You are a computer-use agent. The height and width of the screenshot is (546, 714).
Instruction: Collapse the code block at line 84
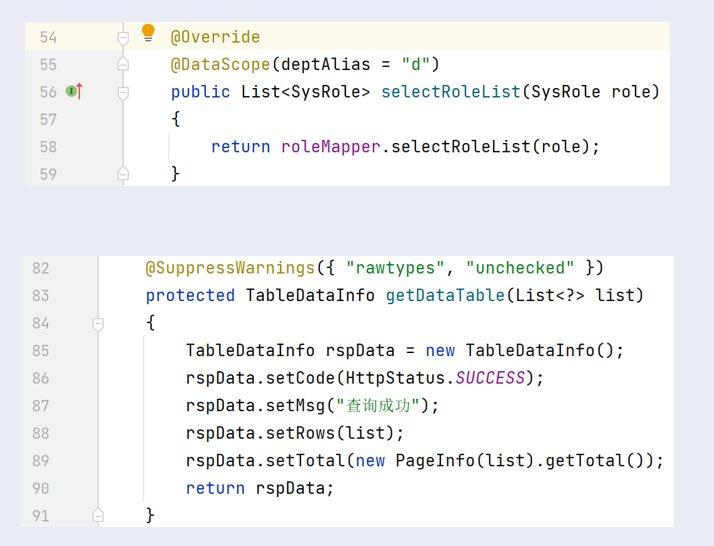click(x=98, y=324)
